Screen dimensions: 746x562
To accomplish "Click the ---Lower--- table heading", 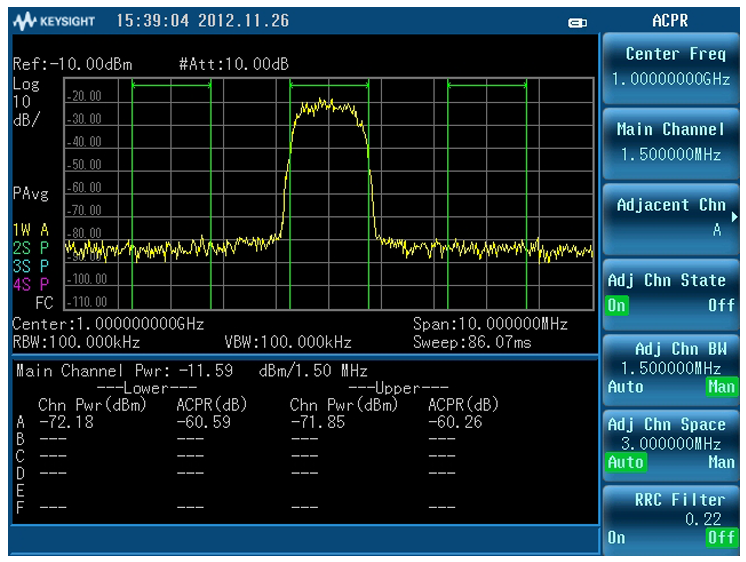I will 147,388.
